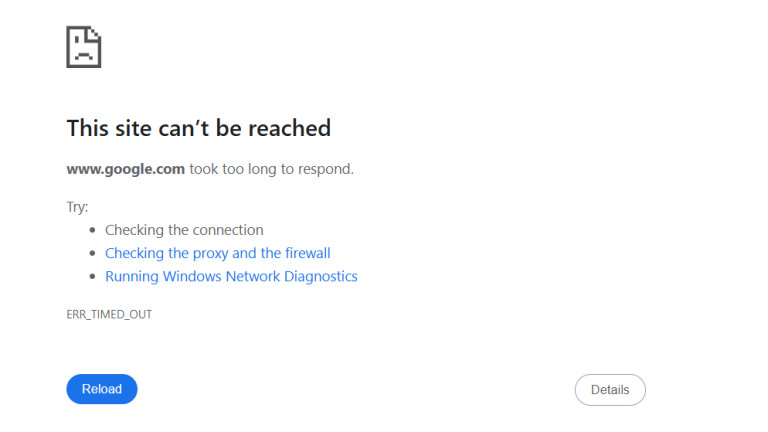
Task: Click the 'took too long to respond' text
Action: pyautogui.click(x=271, y=169)
